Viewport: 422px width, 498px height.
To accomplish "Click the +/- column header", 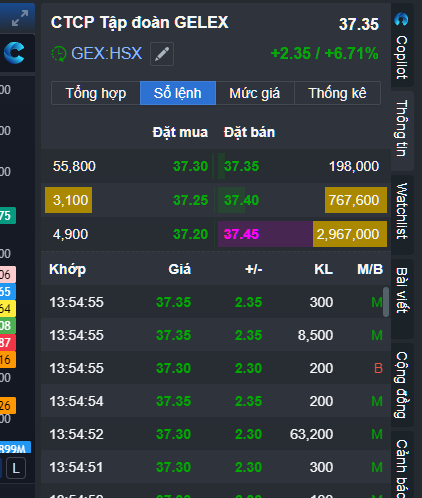I will point(253,269).
